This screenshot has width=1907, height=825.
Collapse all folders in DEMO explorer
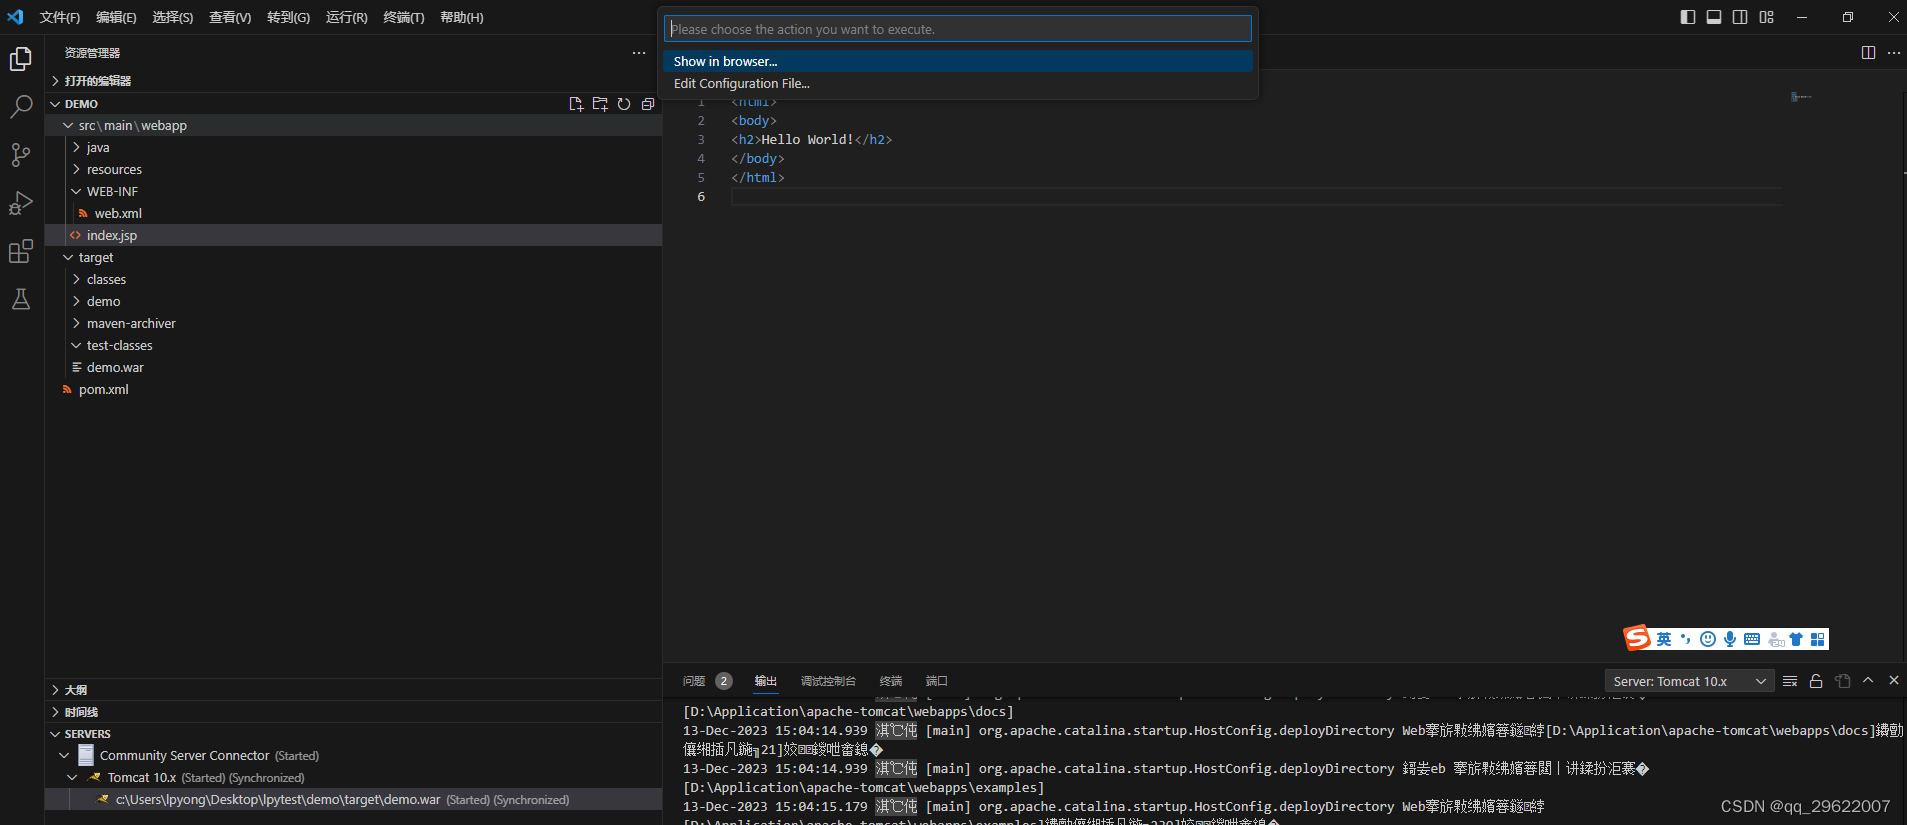point(648,104)
